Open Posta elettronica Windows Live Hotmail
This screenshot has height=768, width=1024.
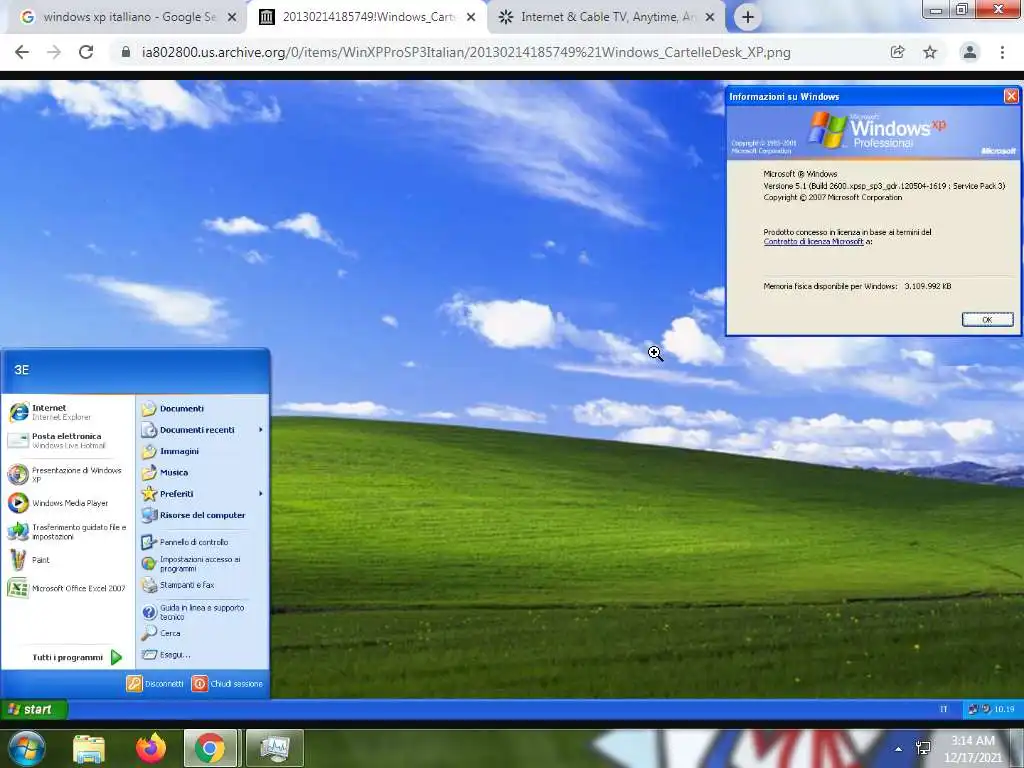67,441
